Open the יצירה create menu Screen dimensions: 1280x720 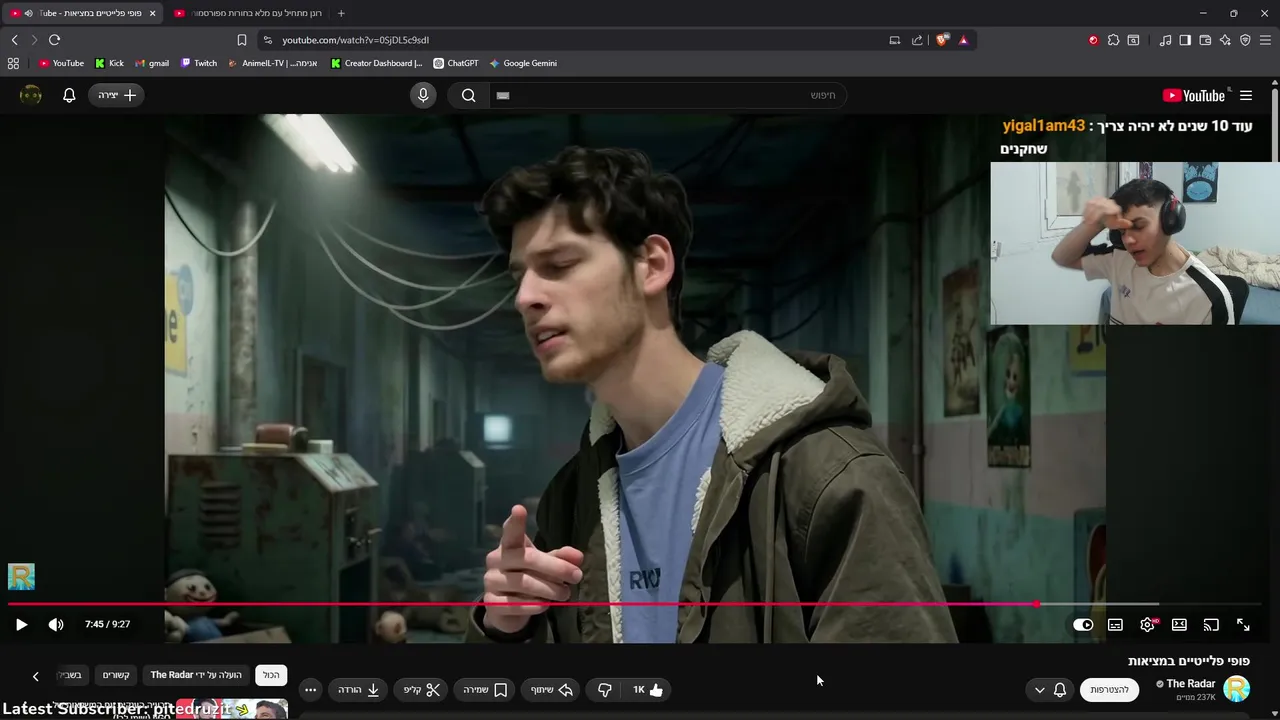click(117, 95)
